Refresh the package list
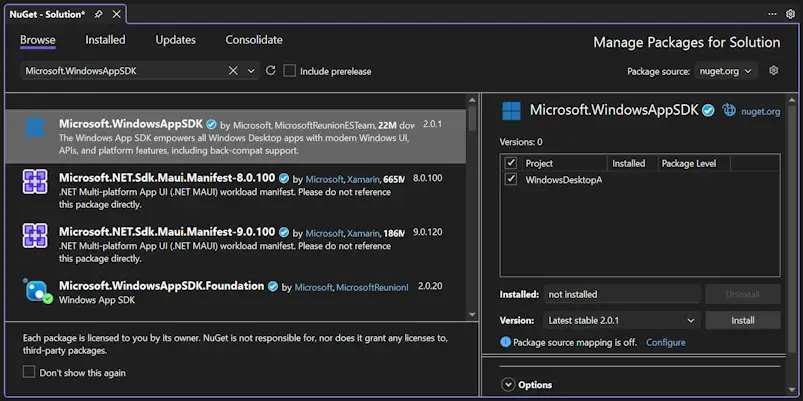 (x=270, y=71)
